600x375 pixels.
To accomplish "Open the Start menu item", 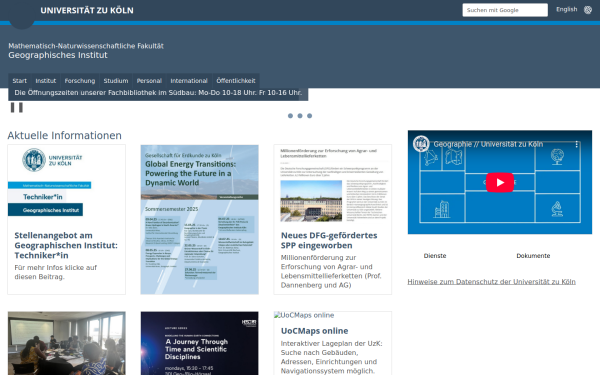I will (20, 81).
